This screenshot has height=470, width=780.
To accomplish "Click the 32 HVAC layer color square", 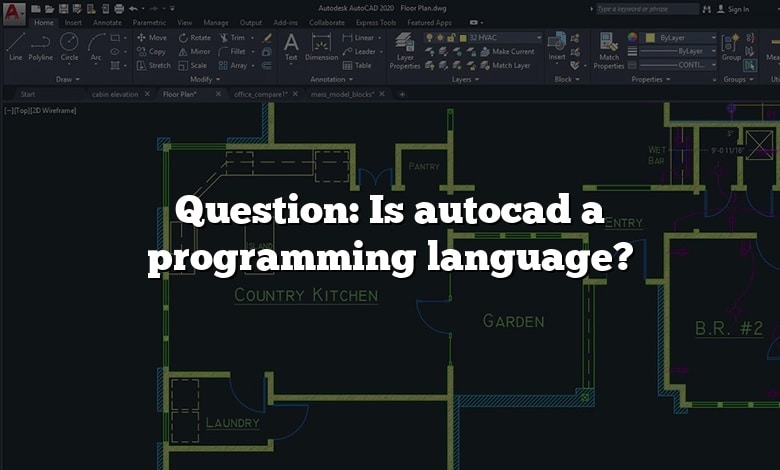I will [x=463, y=37].
